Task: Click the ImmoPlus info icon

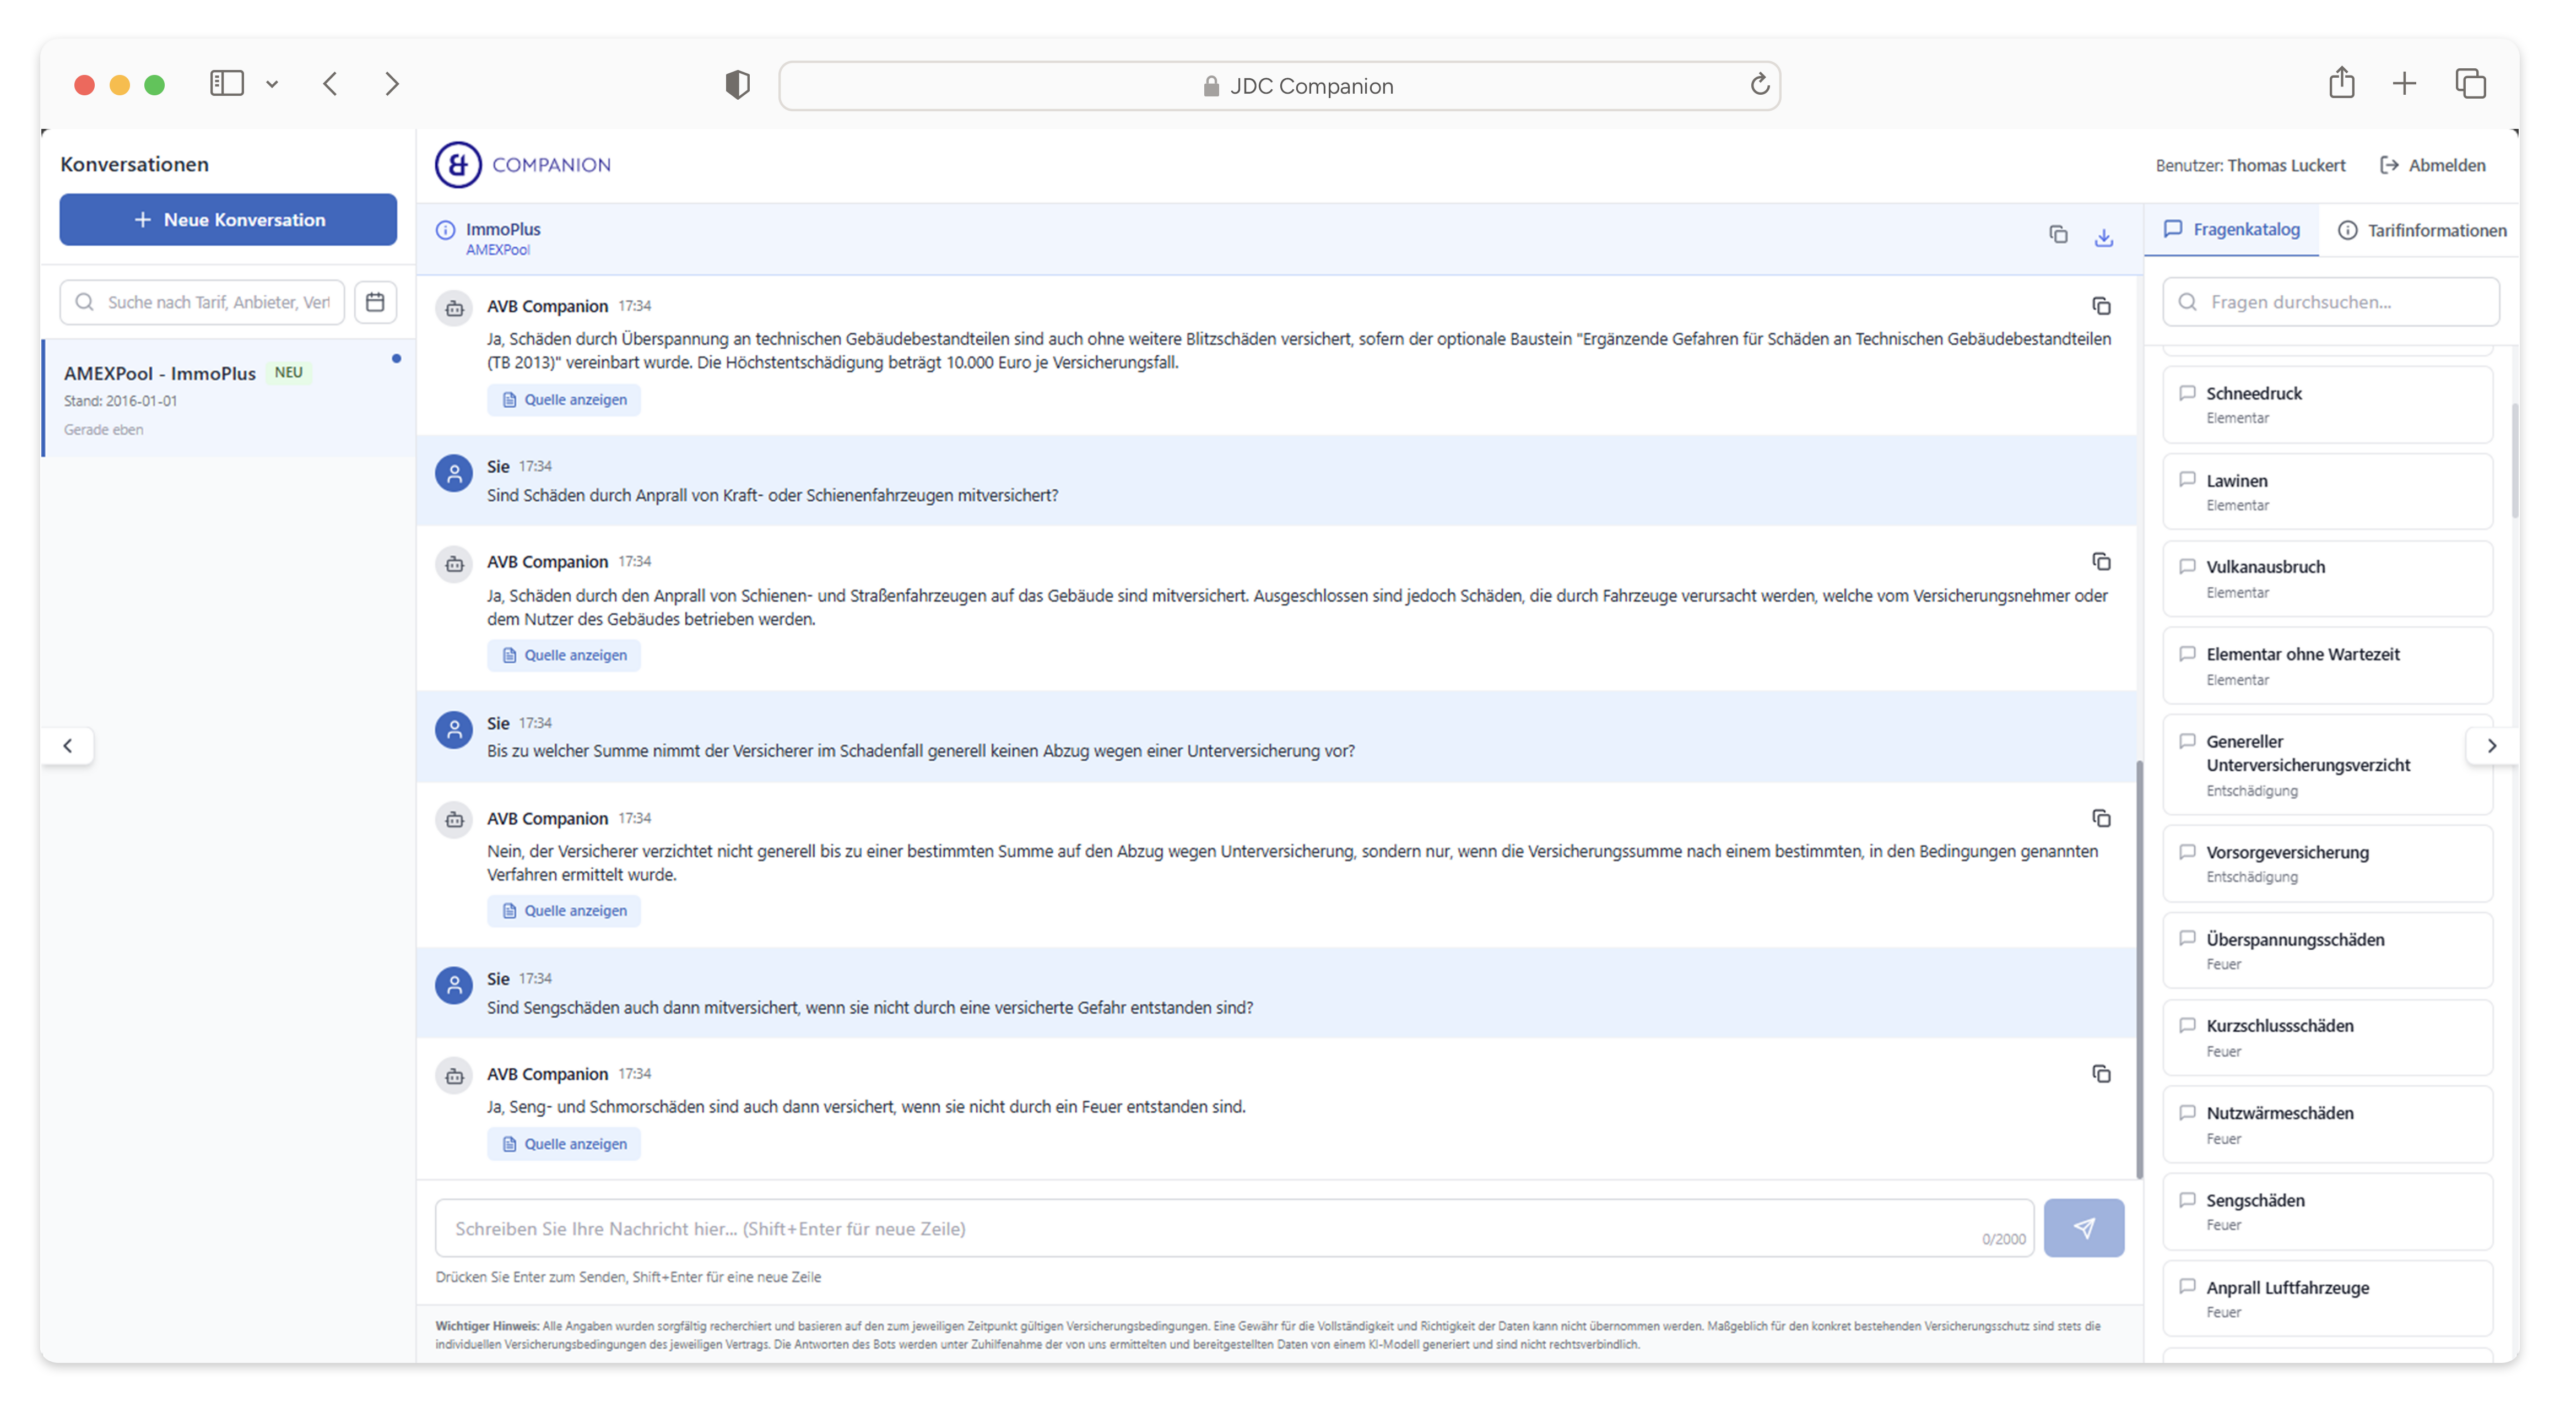Action: click(445, 230)
